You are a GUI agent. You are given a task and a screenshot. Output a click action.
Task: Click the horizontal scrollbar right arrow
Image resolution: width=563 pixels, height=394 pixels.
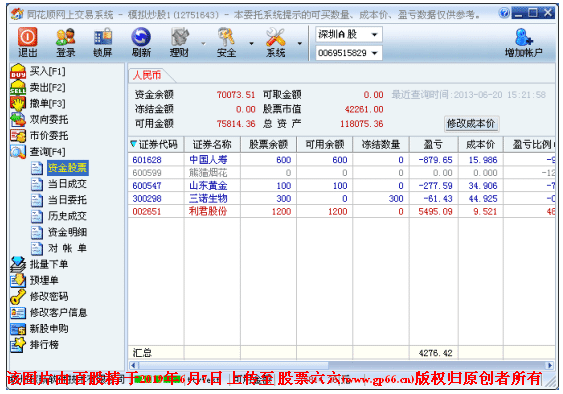[x=550, y=366]
